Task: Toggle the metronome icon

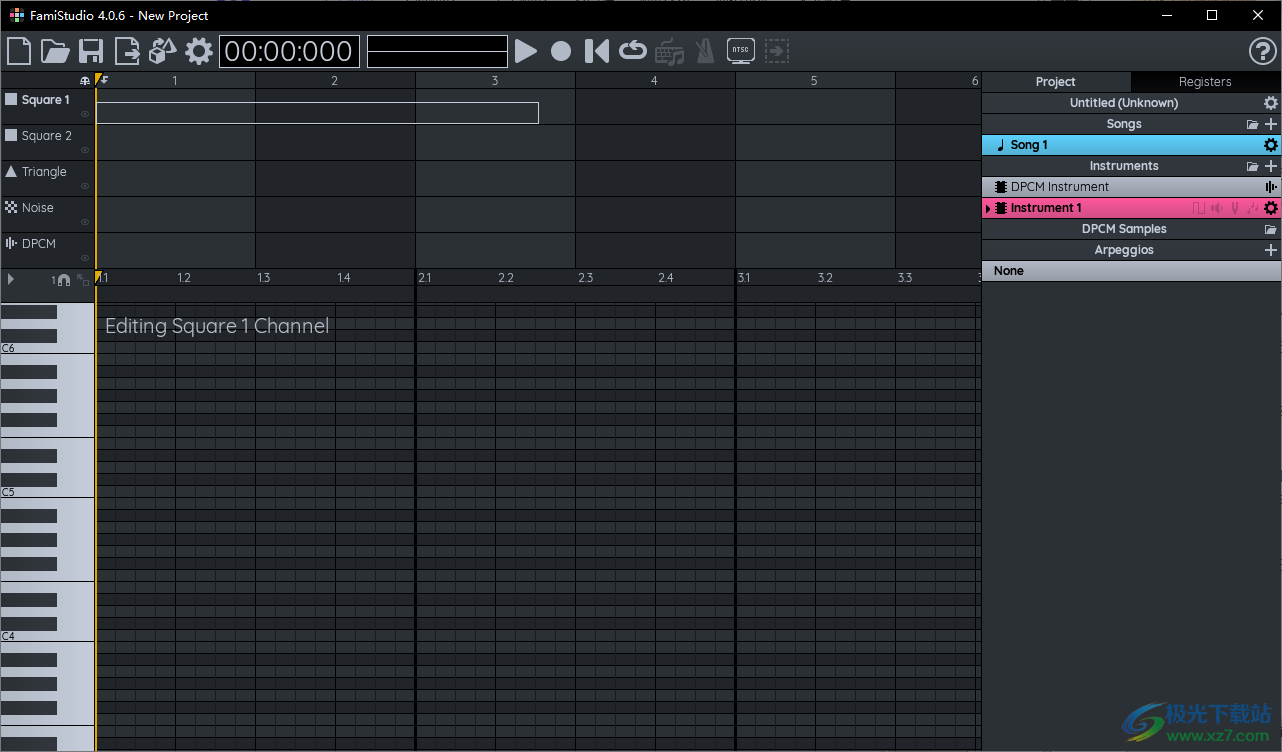Action: [x=705, y=51]
